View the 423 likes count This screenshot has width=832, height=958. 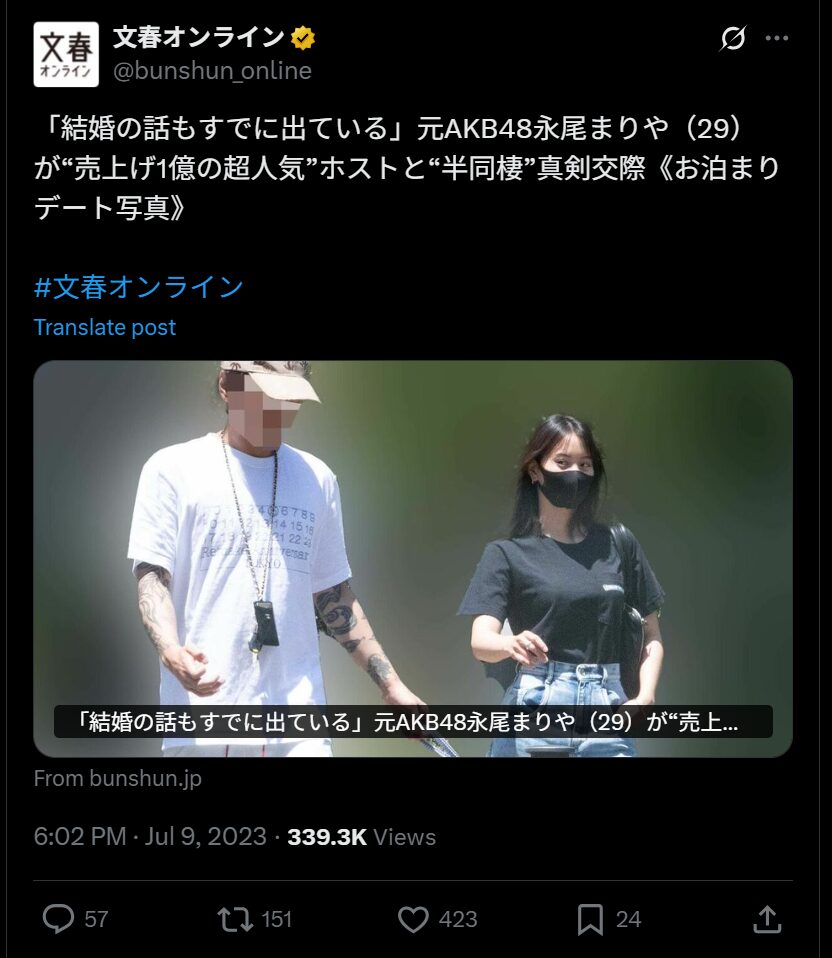(x=458, y=919)
